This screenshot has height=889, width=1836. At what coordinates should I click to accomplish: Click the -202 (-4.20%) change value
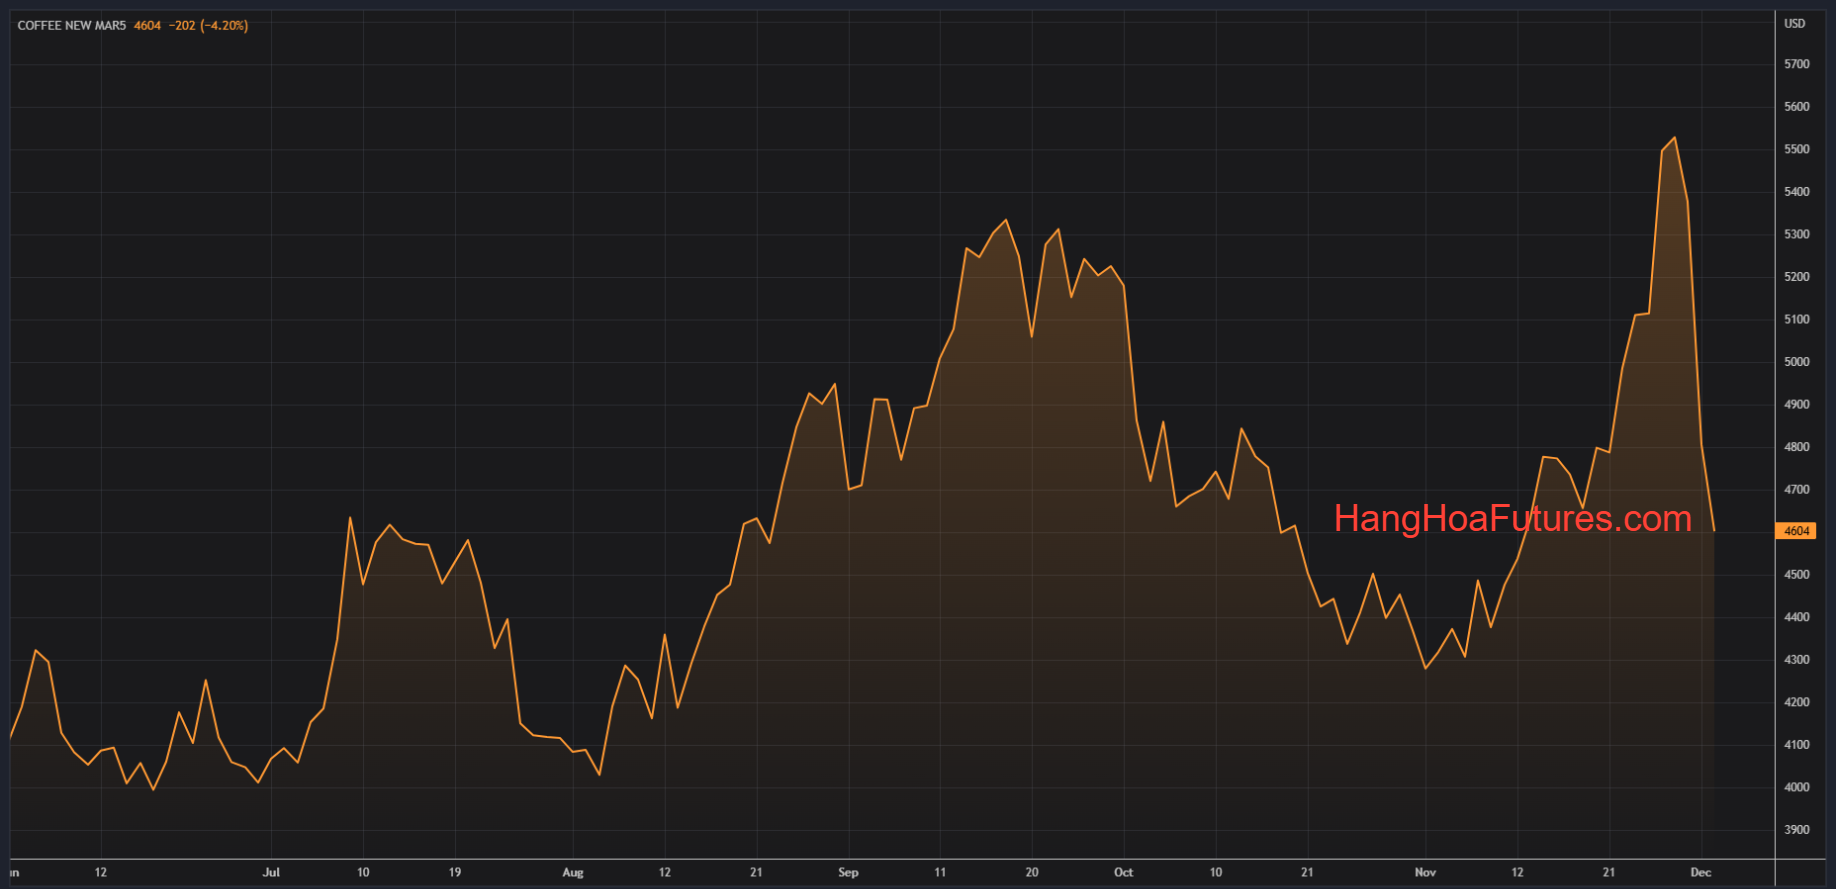208,26
